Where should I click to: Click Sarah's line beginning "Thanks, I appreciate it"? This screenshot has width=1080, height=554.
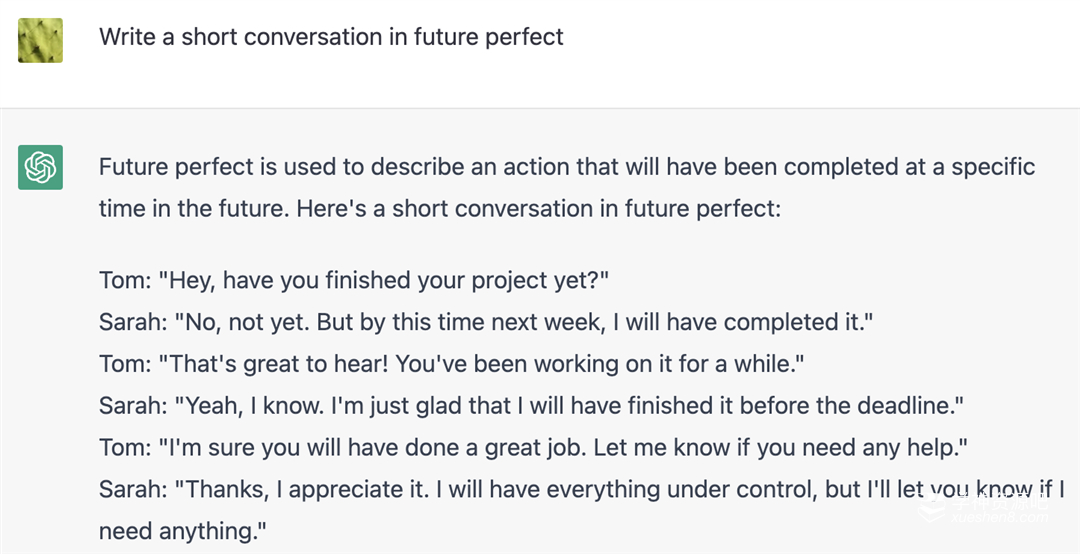[580, 490]
